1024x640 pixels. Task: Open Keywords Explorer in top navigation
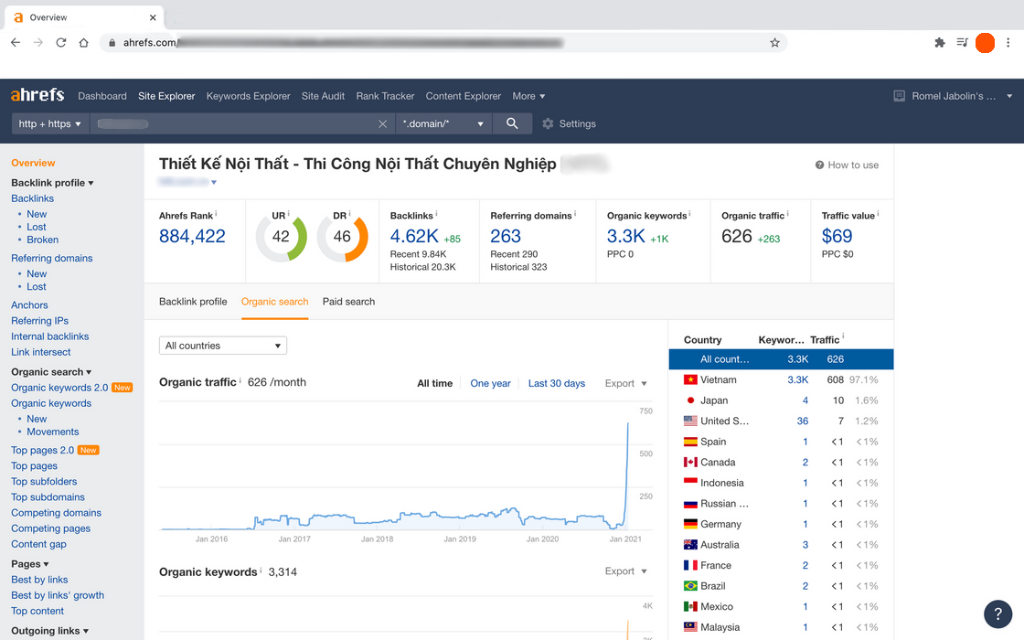248,96
